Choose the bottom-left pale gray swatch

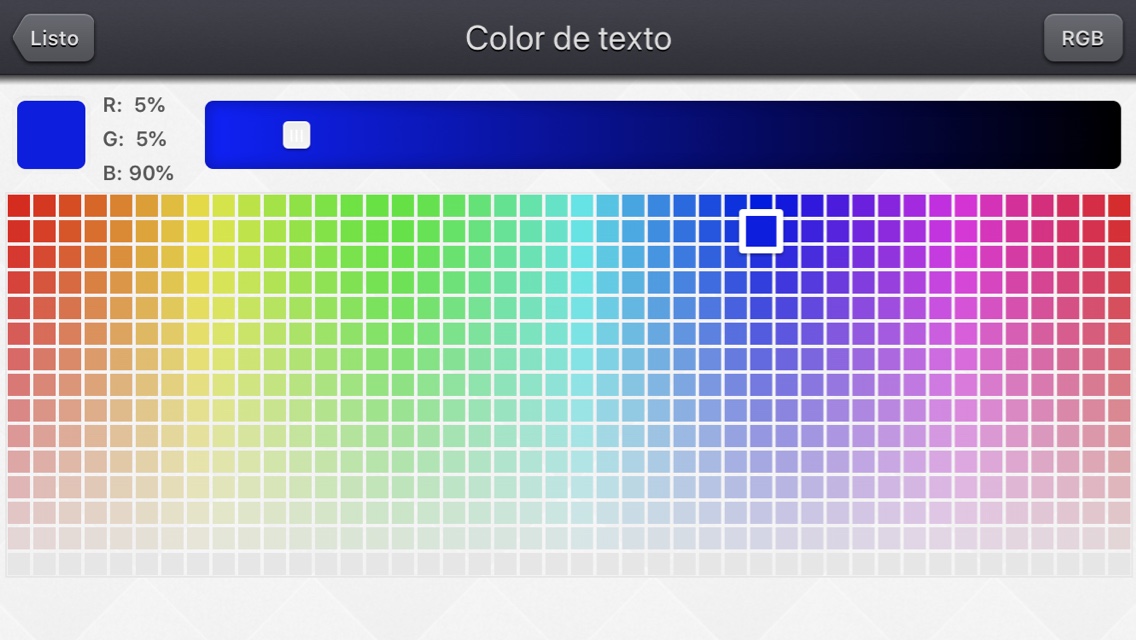pyautogui.click(x=19, y=563)
